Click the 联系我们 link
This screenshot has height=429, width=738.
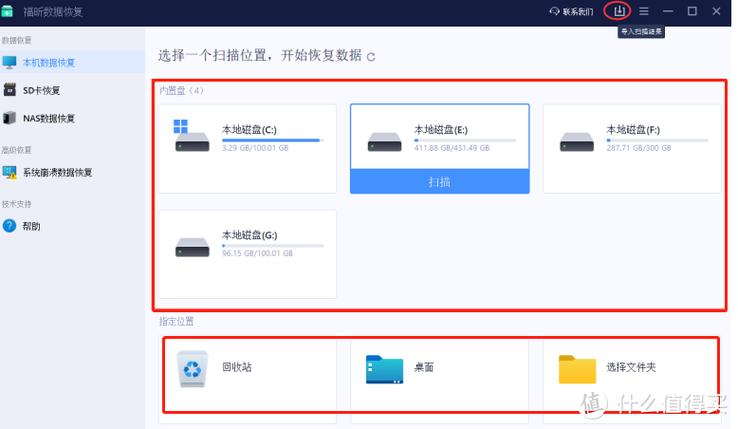578,11
